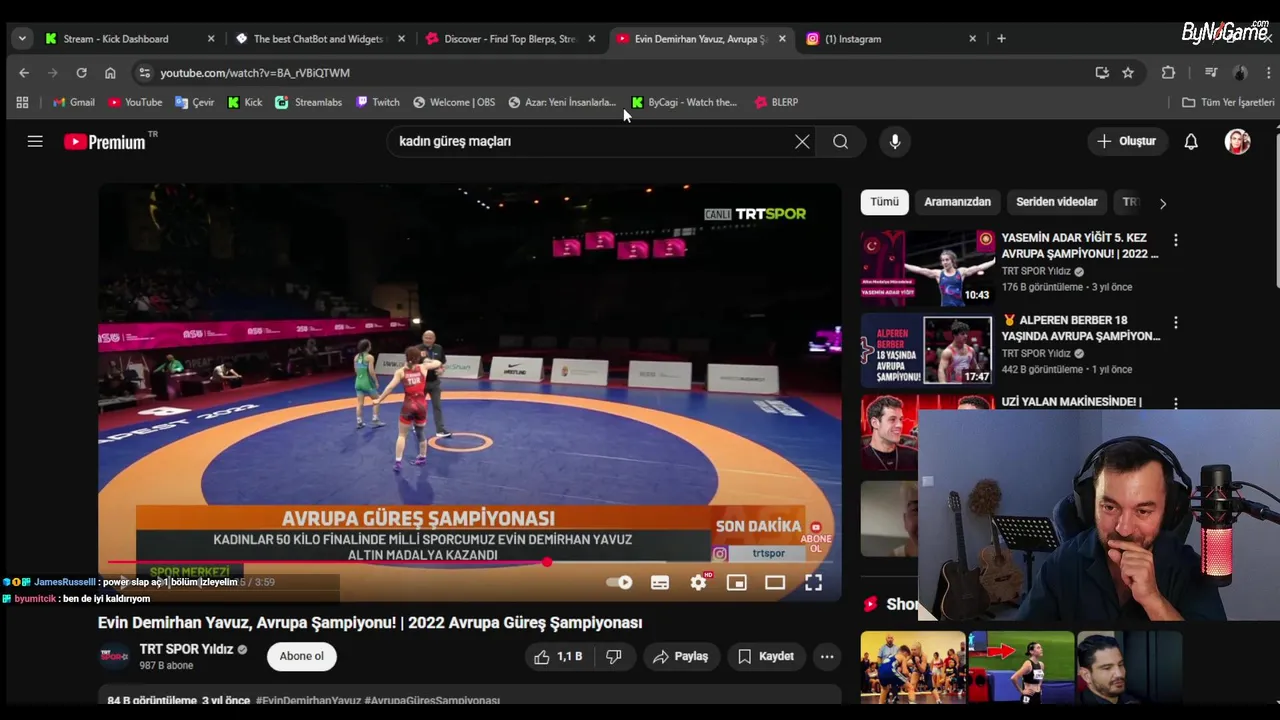Select the Aramanızdan filter chip
1280x720 pixels.
pos(957,202)
